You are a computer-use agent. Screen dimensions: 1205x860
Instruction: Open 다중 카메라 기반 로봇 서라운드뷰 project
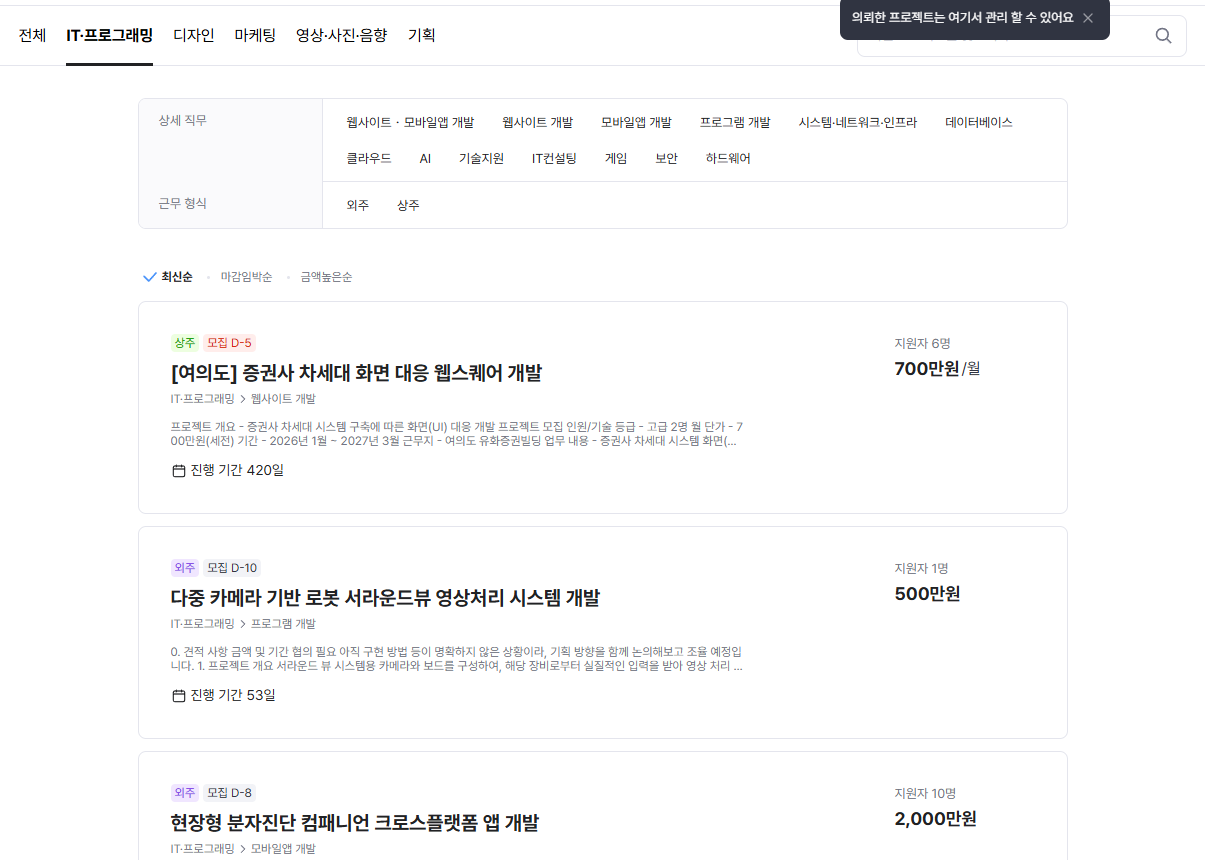pos(385,598)
